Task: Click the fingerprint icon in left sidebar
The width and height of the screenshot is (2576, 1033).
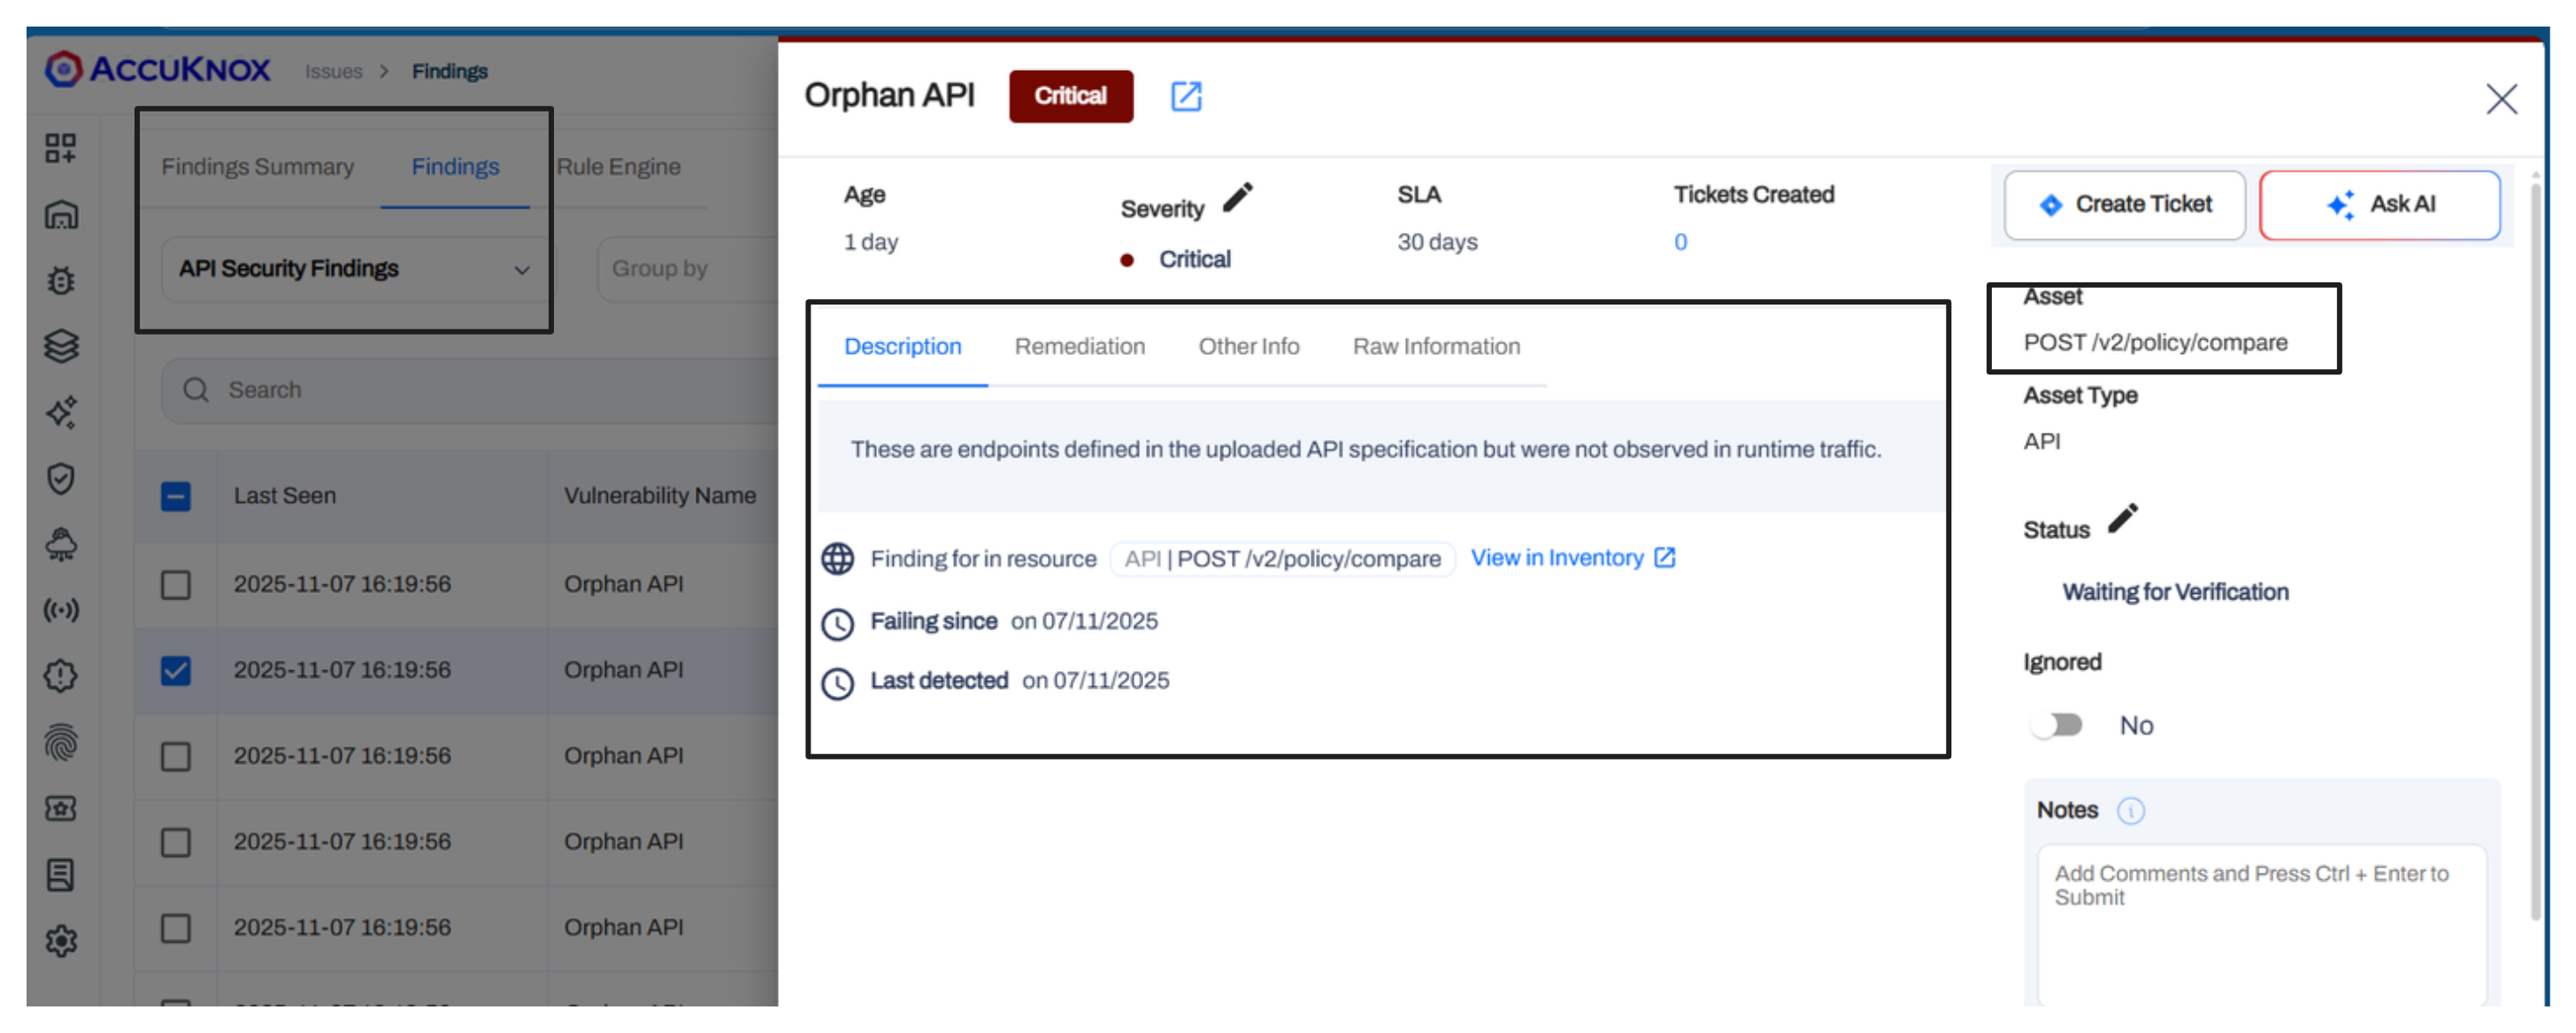Action: [61, 742]
